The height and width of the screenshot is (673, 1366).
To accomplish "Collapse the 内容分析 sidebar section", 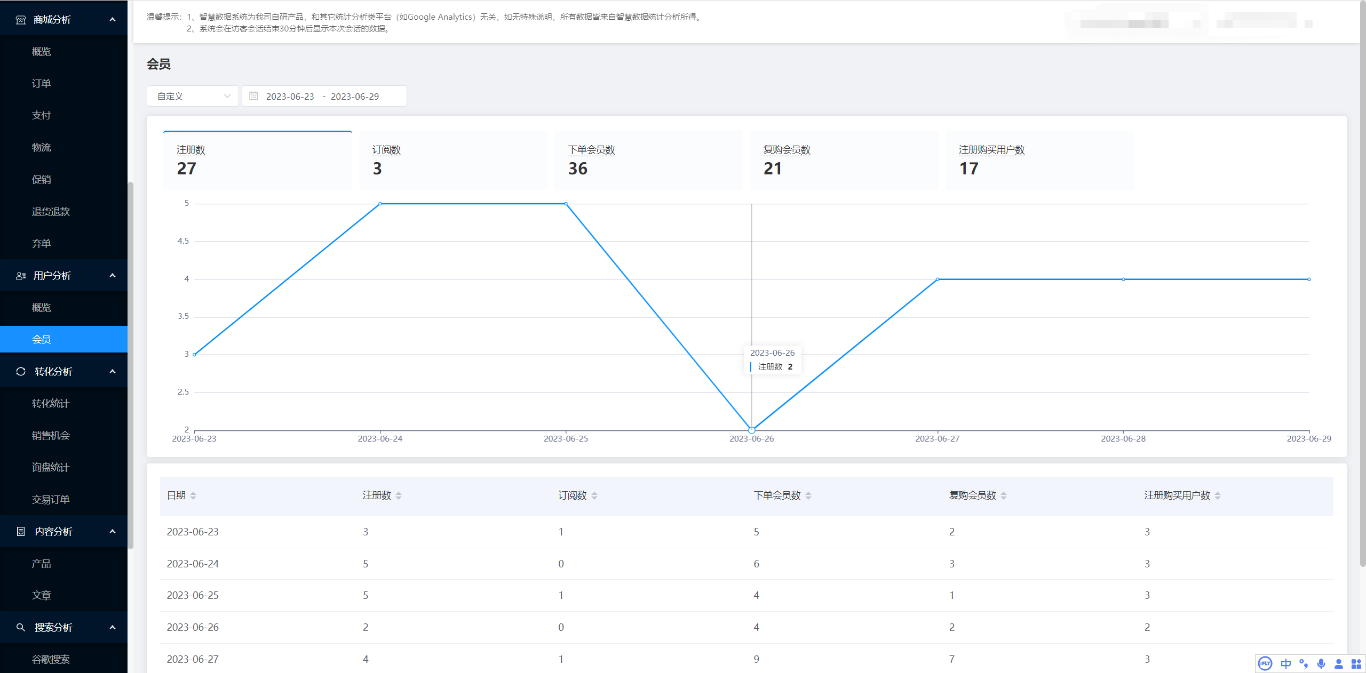I will (112, 531).
